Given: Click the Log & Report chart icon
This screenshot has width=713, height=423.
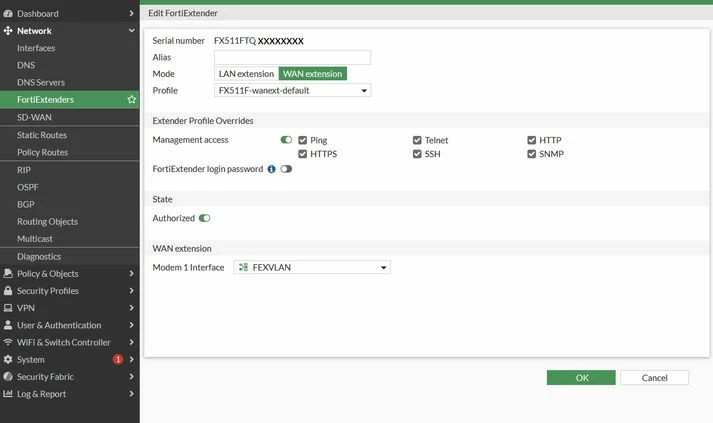Looking at the screenshot, I should tap(8, 394).
